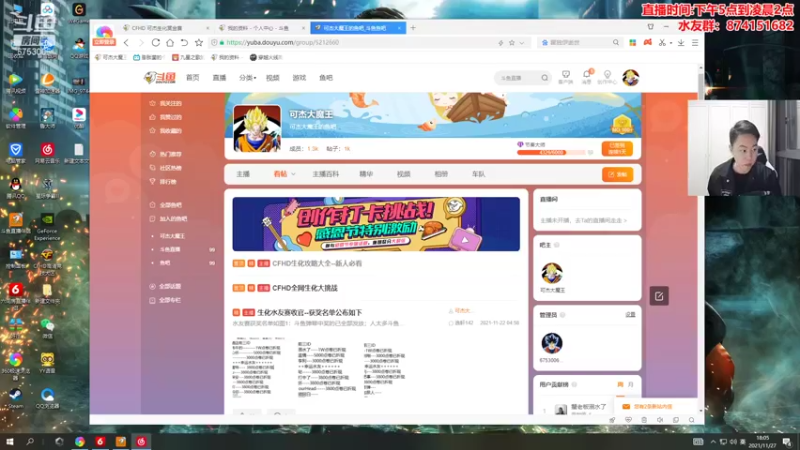This screenshot has height=450, width=800.
Task: Click the lightning speed-mode icon in address bar
Action: 501,43
